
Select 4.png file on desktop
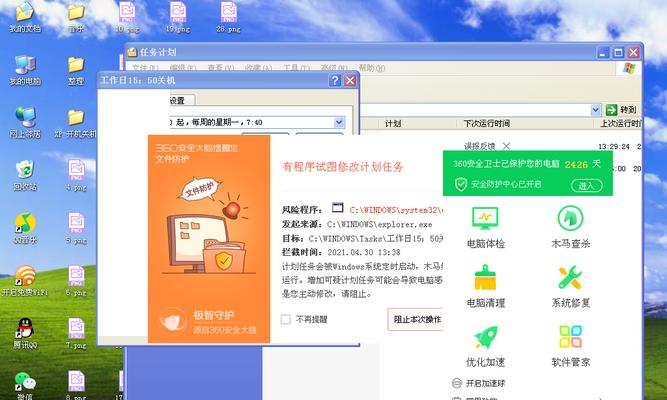[76, 176]
